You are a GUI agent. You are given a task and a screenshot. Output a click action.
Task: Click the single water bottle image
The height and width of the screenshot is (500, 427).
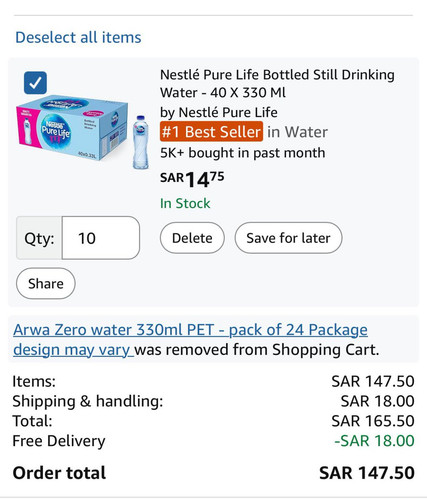coord(140,142)
